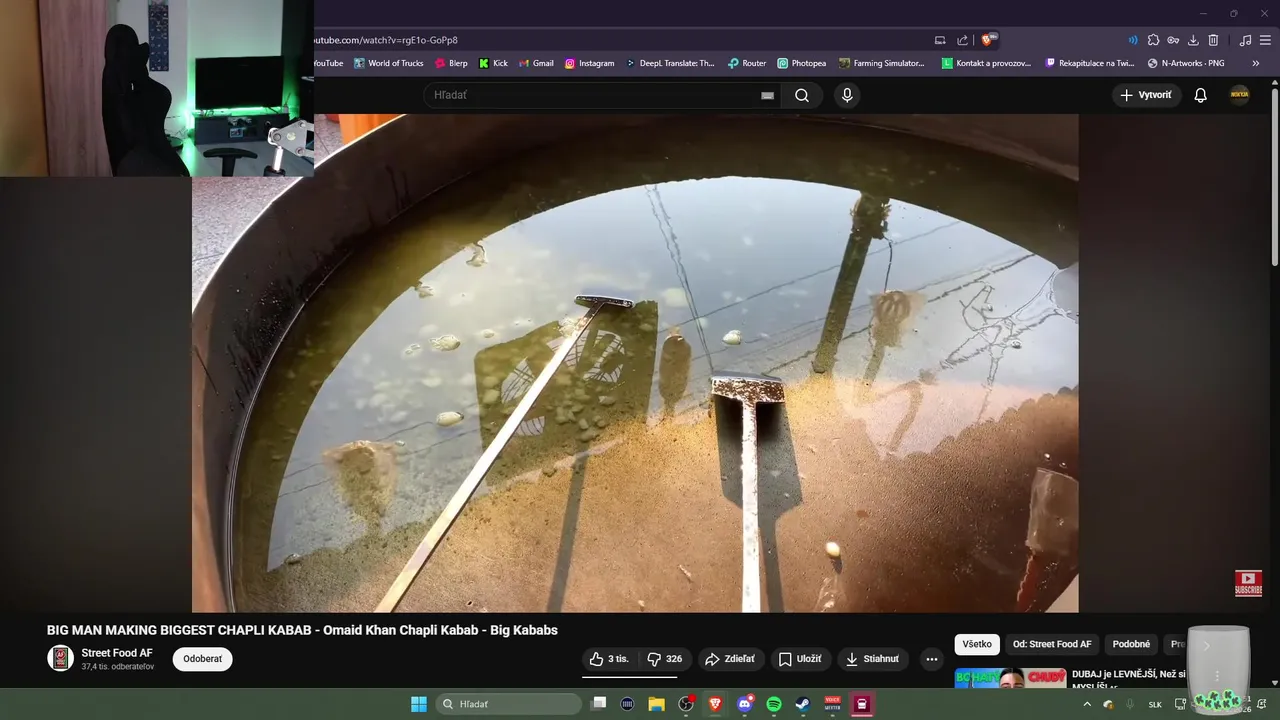1280x720 pixels.
Task: Open Voicemeeter from the taskbar
Action: click(x=832, y=704)
